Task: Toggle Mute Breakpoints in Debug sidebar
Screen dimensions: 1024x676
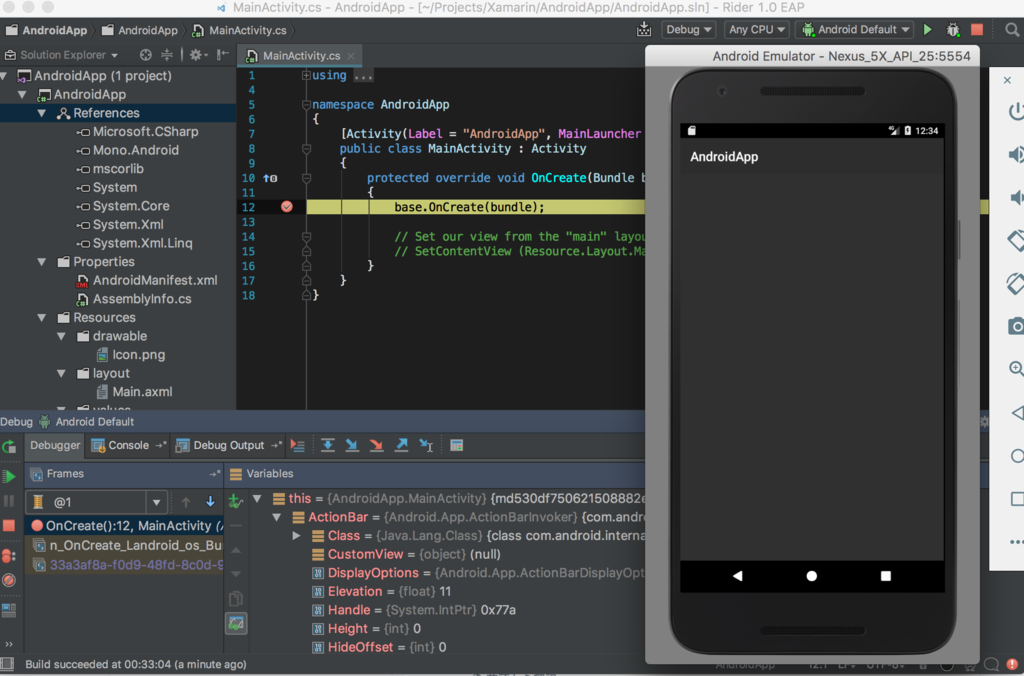Action: (x=9, y=580)
